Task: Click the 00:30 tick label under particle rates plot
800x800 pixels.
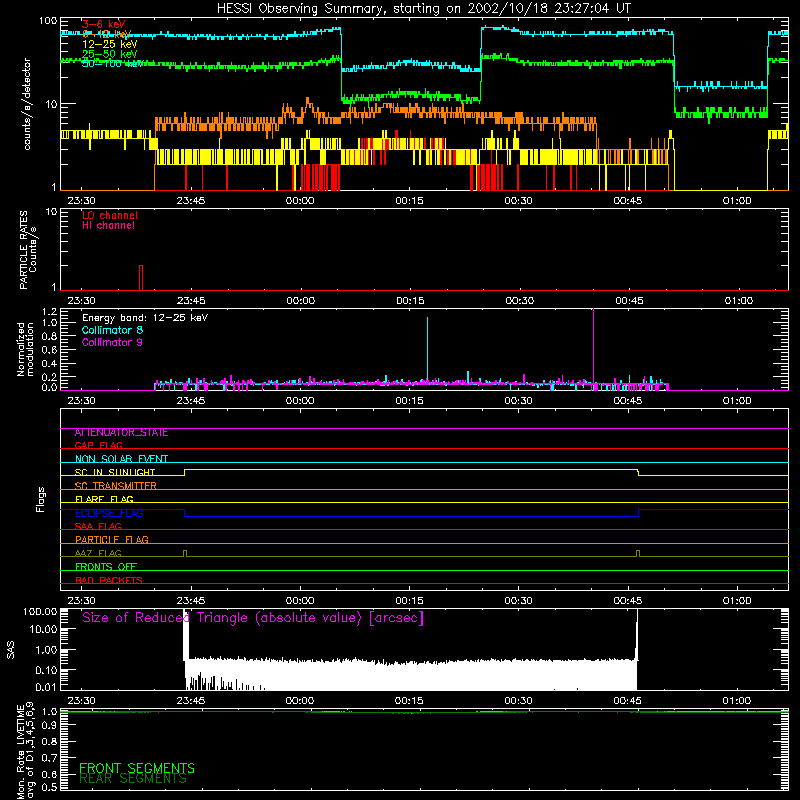Action: [x=519, y=301]
